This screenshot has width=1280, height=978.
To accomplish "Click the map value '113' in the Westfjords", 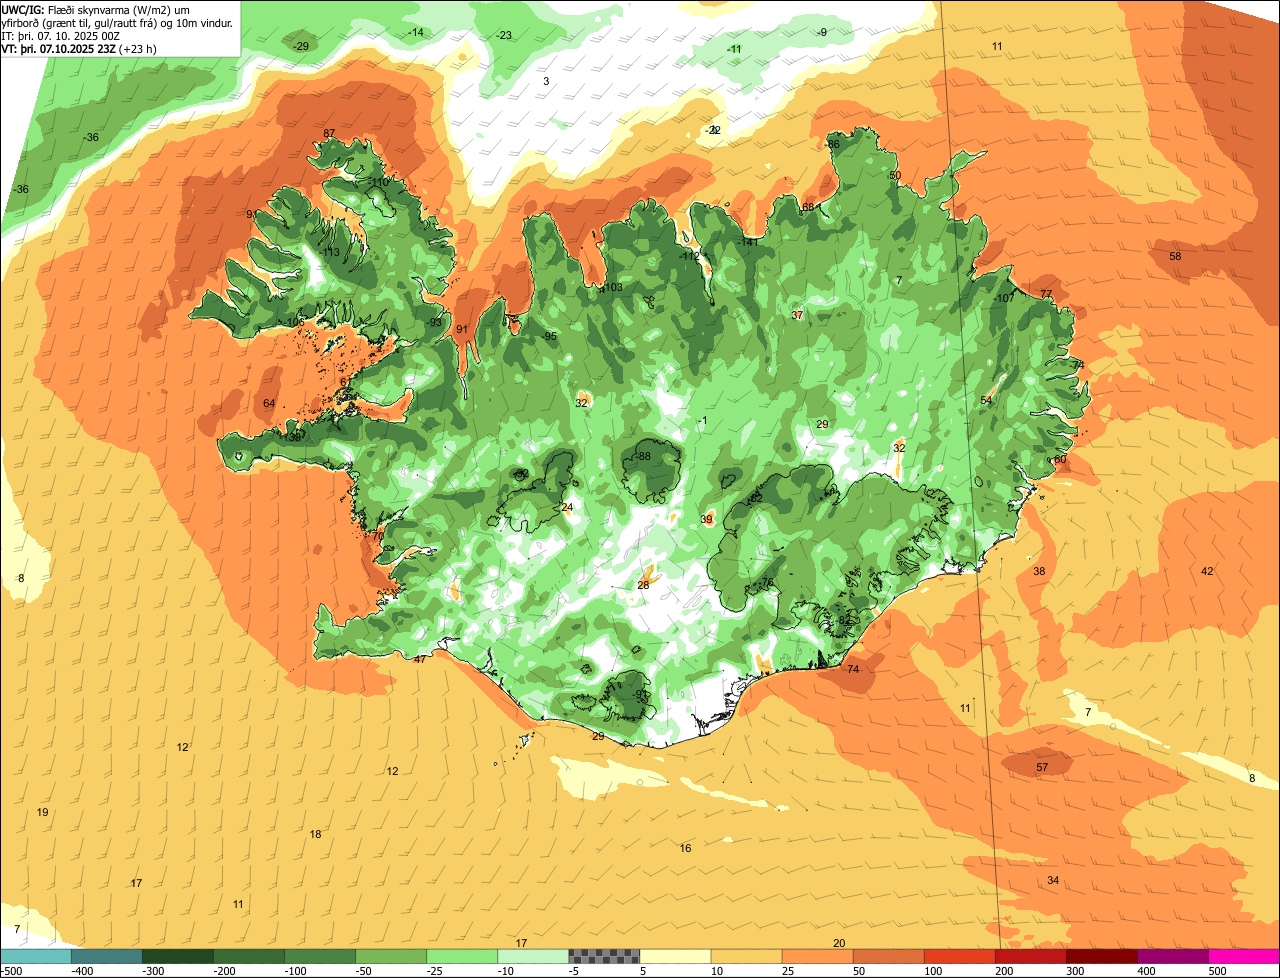I will (x=331, y=252).
